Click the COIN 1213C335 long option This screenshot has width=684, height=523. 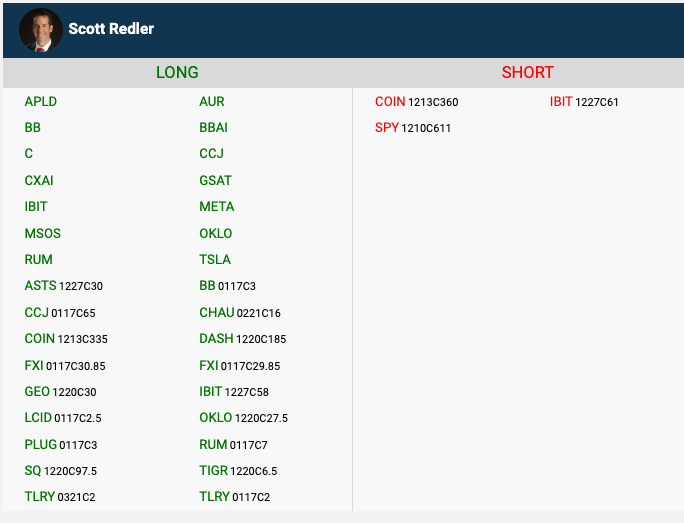point(66,339)
